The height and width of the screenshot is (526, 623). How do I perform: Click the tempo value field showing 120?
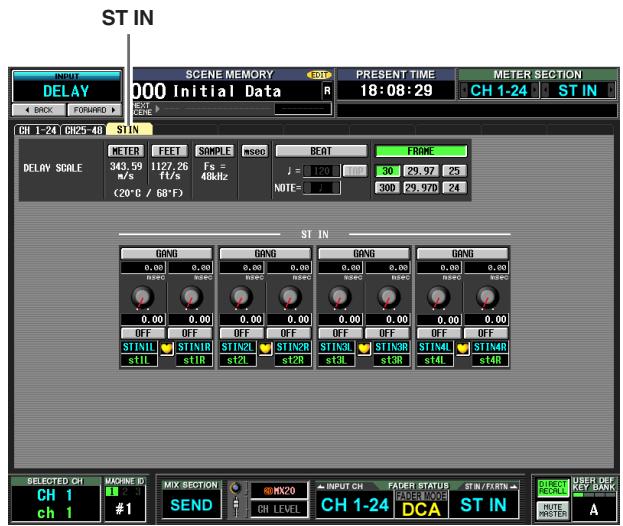(322, 171)
